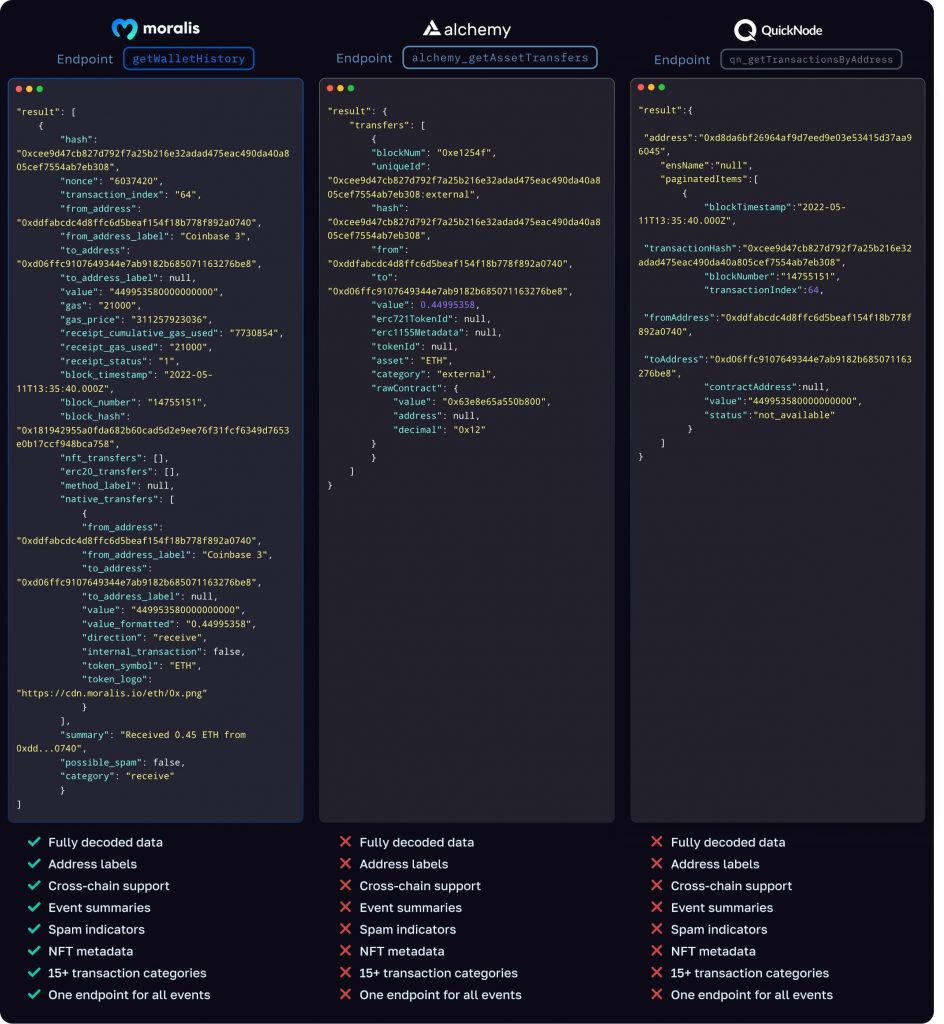This screenshot has width=944, height=1024.
Task: Click the Moralis summary 'Received 0.45 ETH' line
Action: pyautogui.click(x=183, y=734)
